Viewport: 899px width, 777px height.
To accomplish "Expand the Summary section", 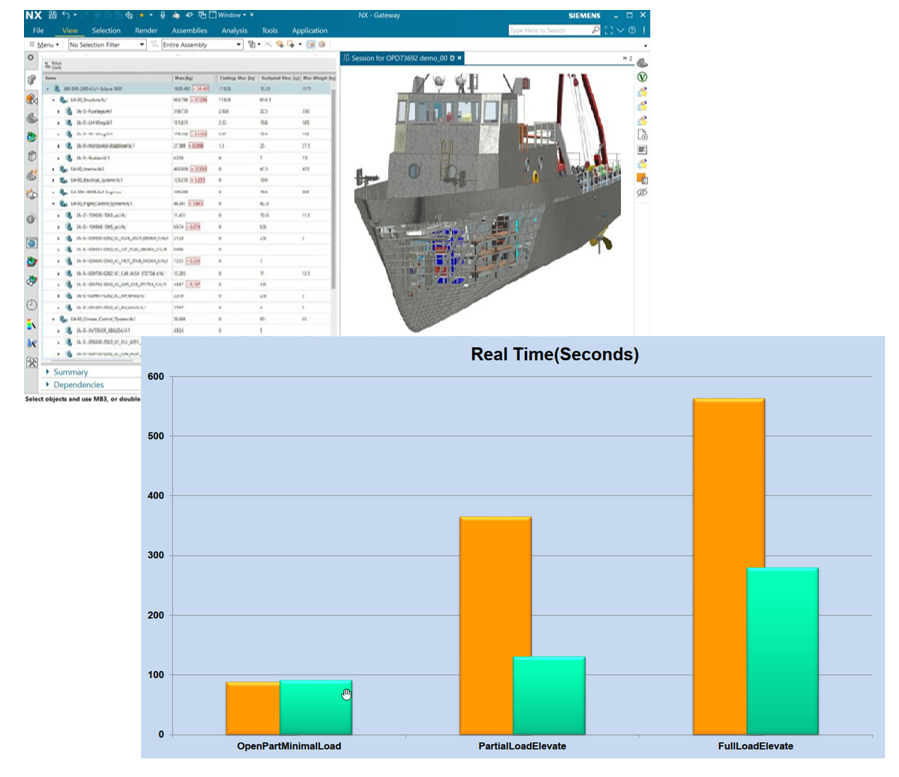I will click(x=70, y=372).
